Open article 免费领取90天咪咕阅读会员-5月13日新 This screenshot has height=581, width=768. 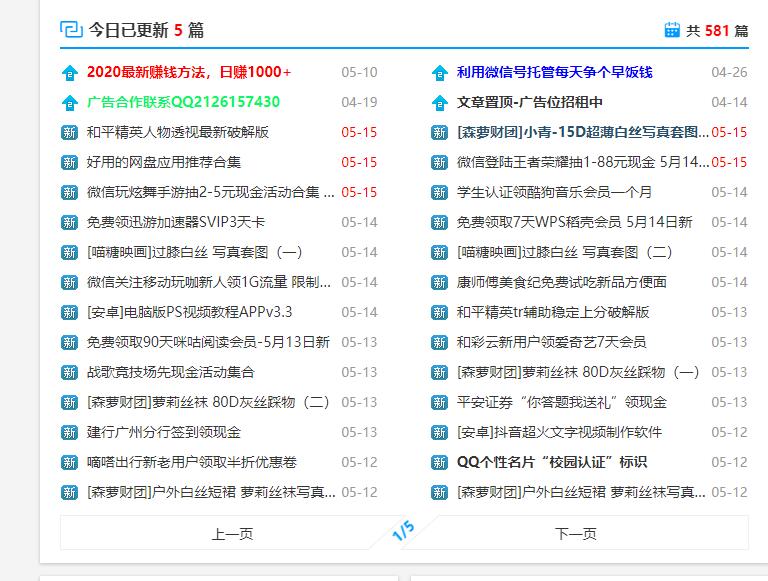208,342
